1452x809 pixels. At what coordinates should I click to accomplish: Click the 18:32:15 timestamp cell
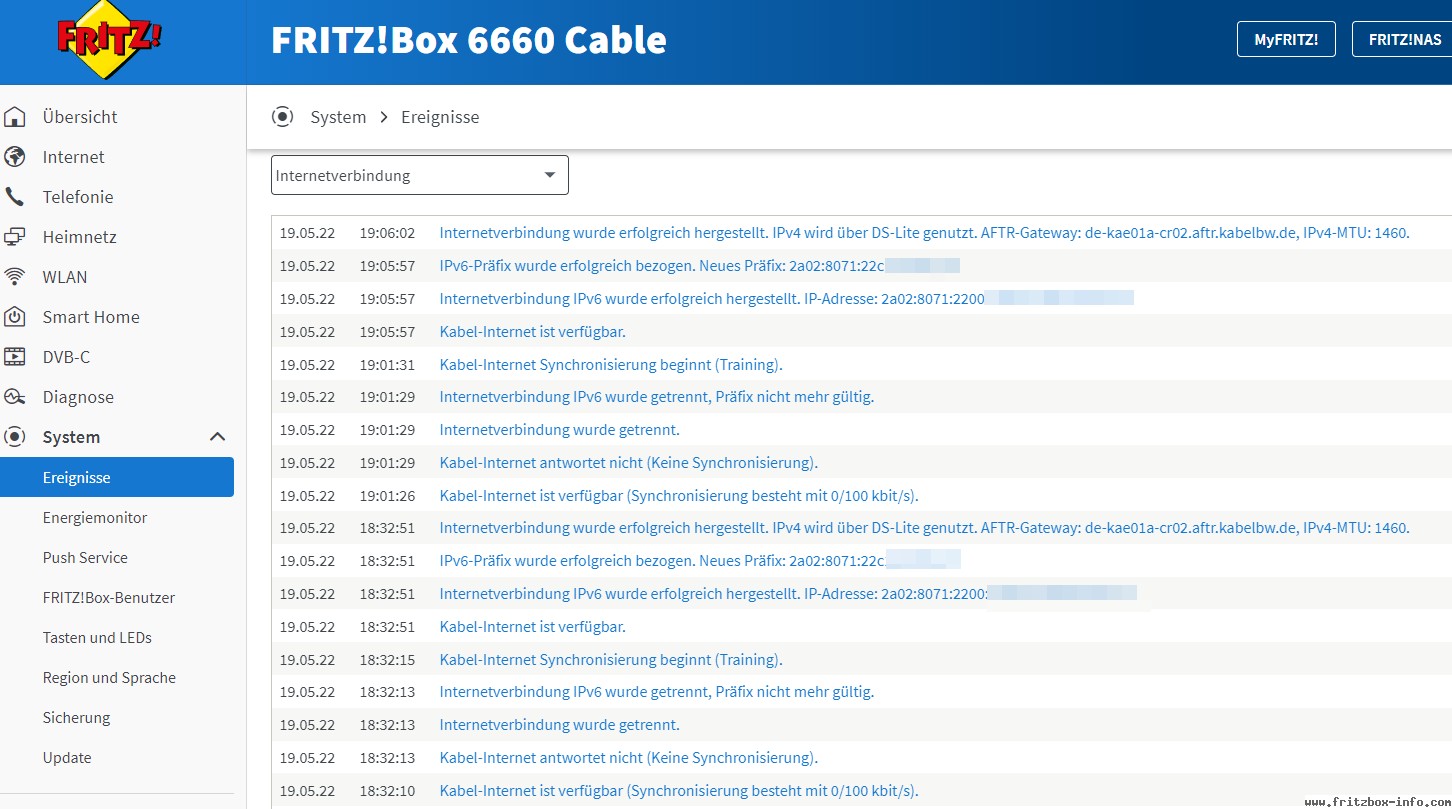click(387, 660)
